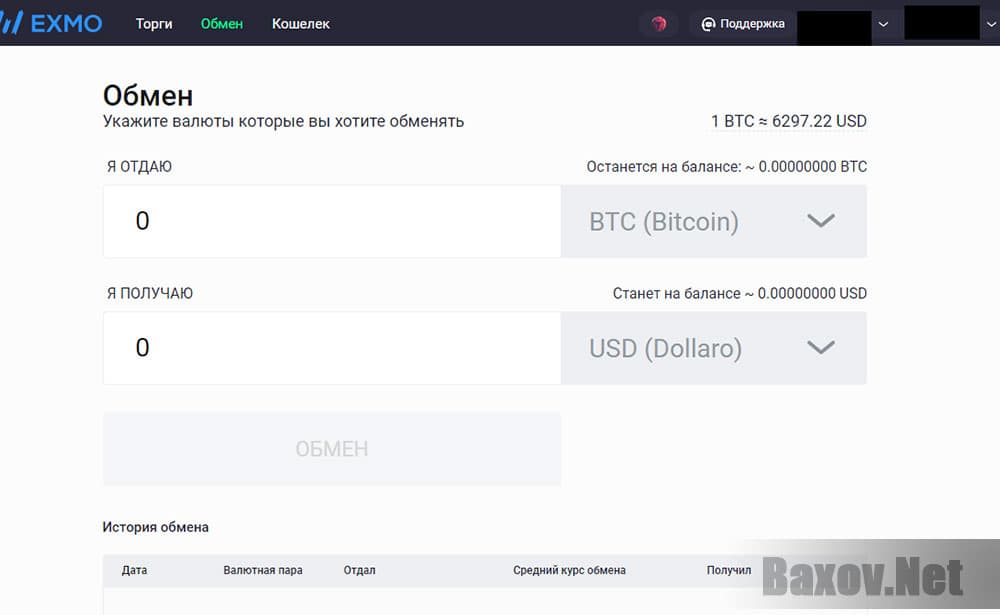Click the chevron on the BTC currency selector
Screen dimensions: 1000x615
pos(821,221)
